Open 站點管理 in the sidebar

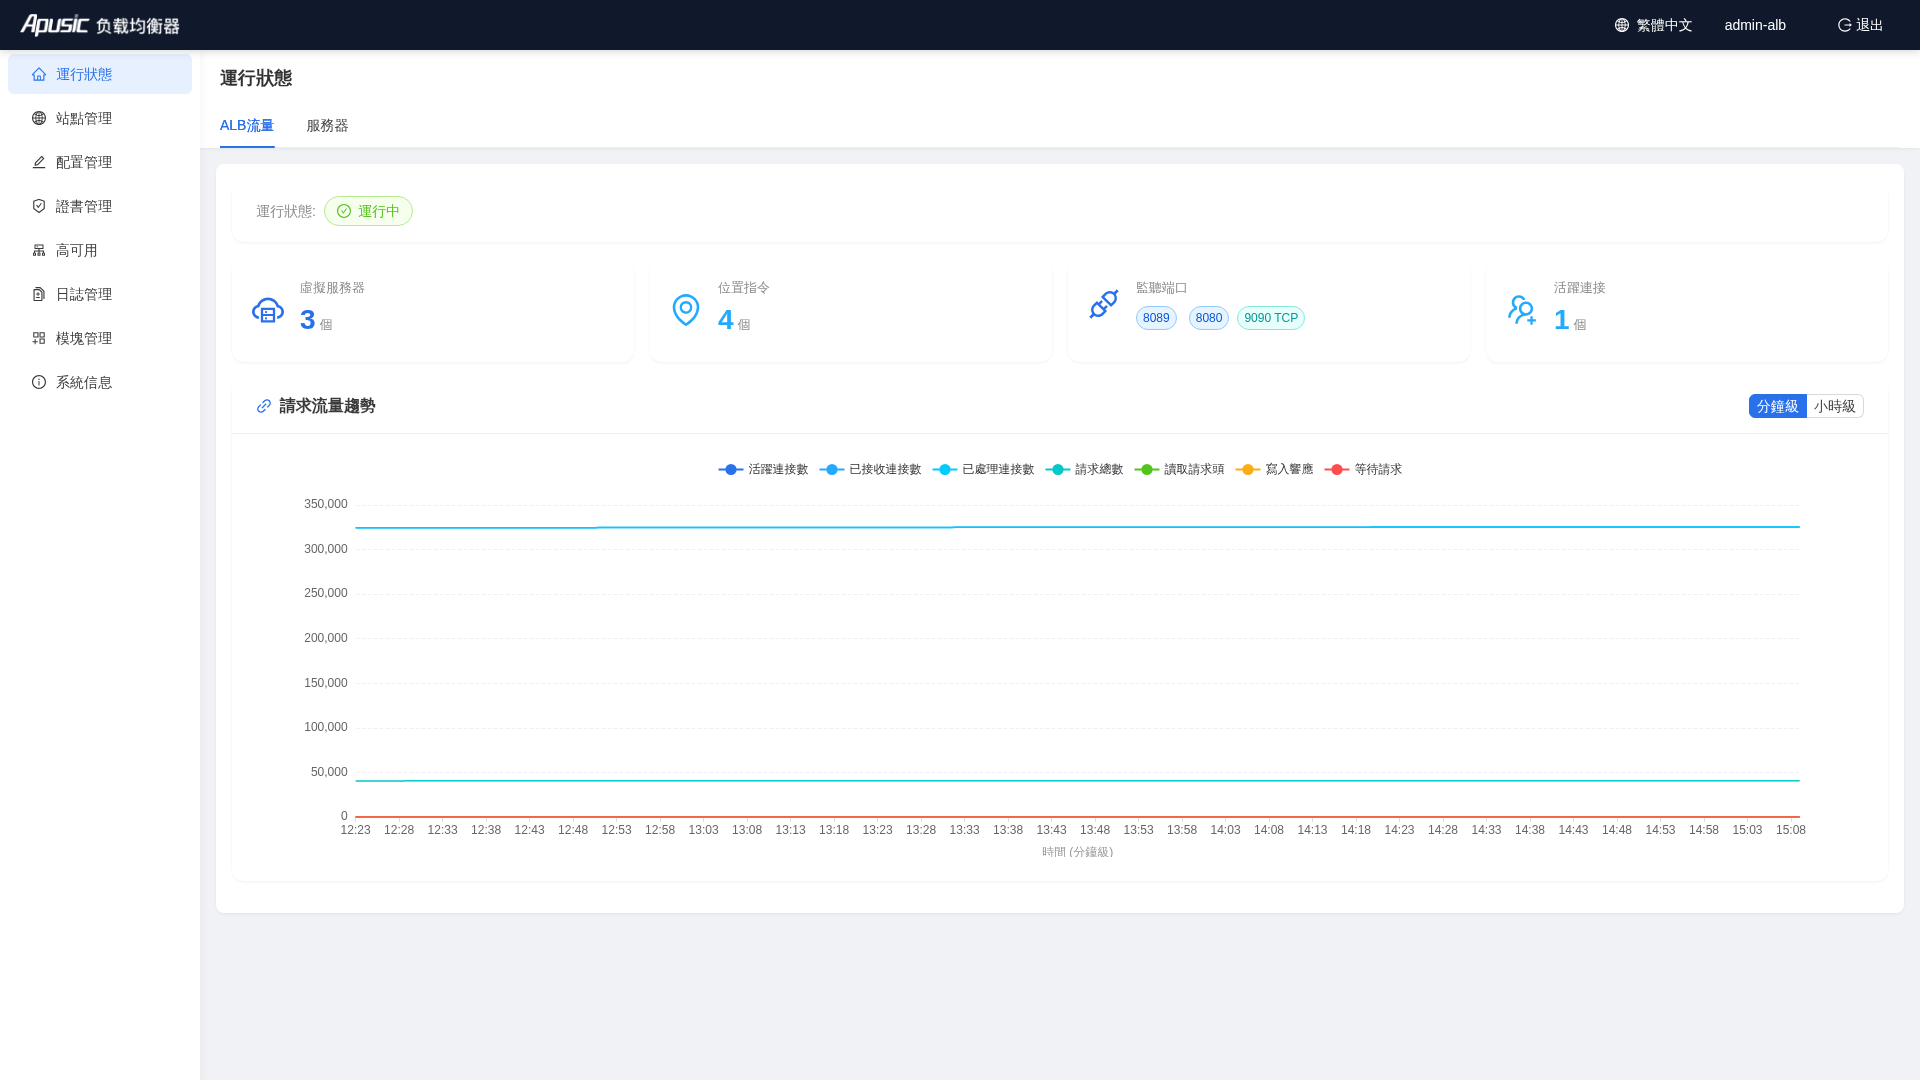(100, 118)
